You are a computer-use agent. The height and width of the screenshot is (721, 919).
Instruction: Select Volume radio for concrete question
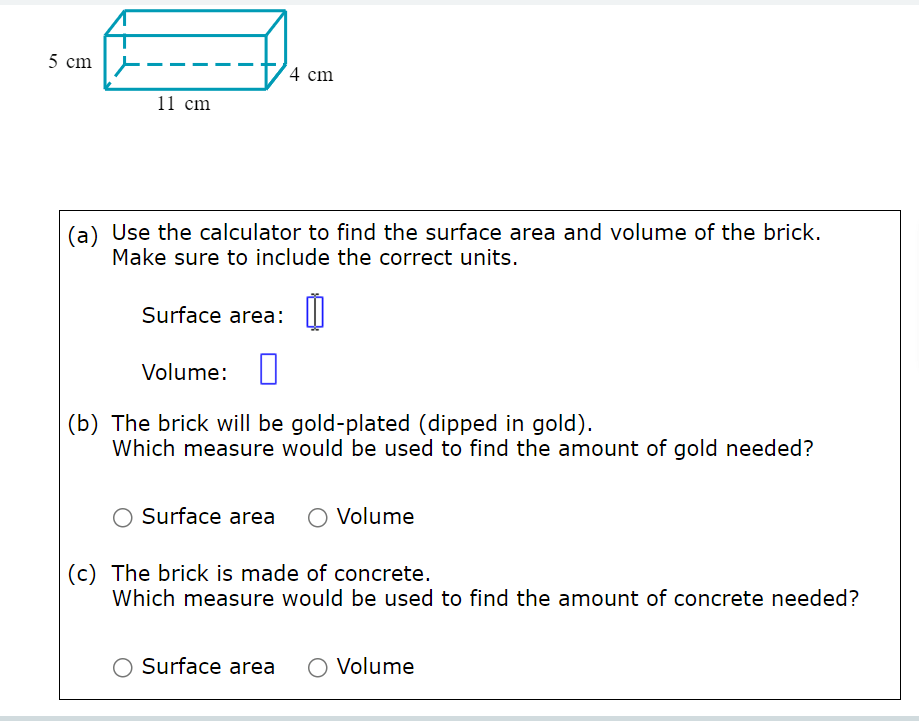[318, 668]
